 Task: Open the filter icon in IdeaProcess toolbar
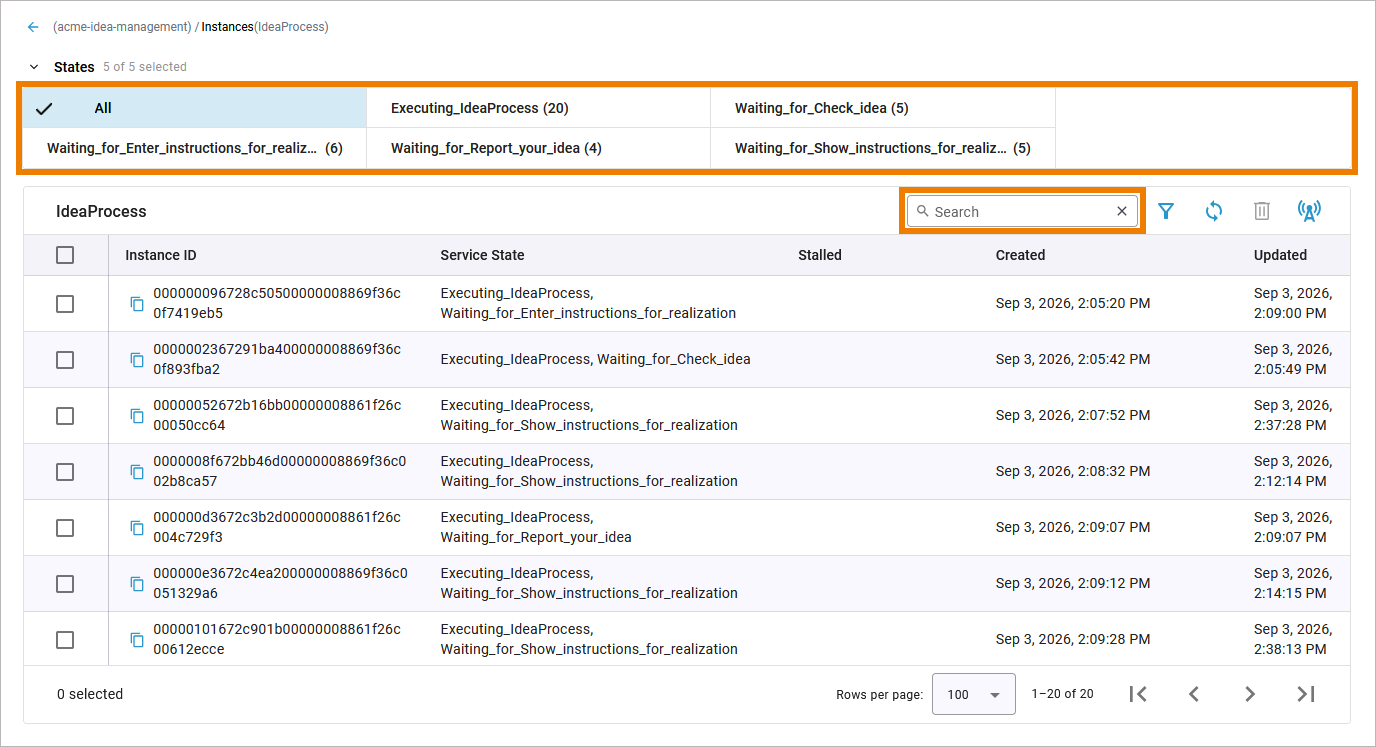point(1166,211)
